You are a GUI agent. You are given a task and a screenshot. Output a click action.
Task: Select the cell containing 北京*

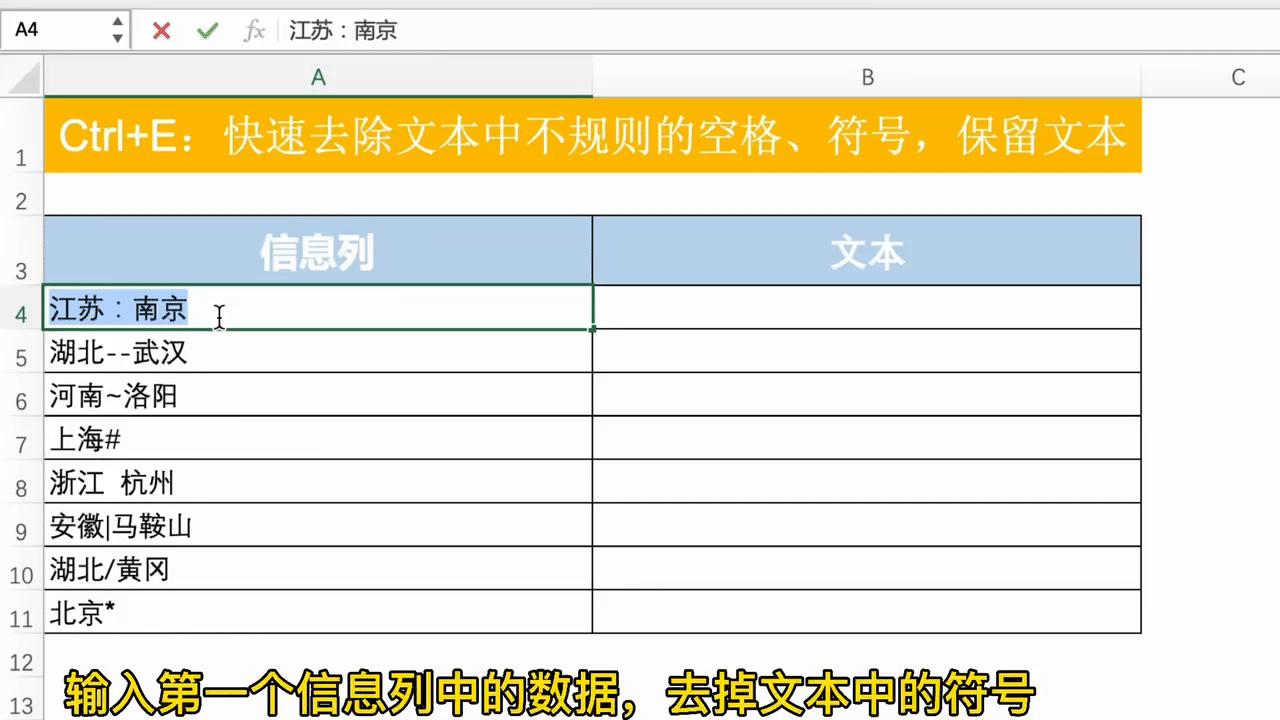pyautogui.click(x=318, y=614)
